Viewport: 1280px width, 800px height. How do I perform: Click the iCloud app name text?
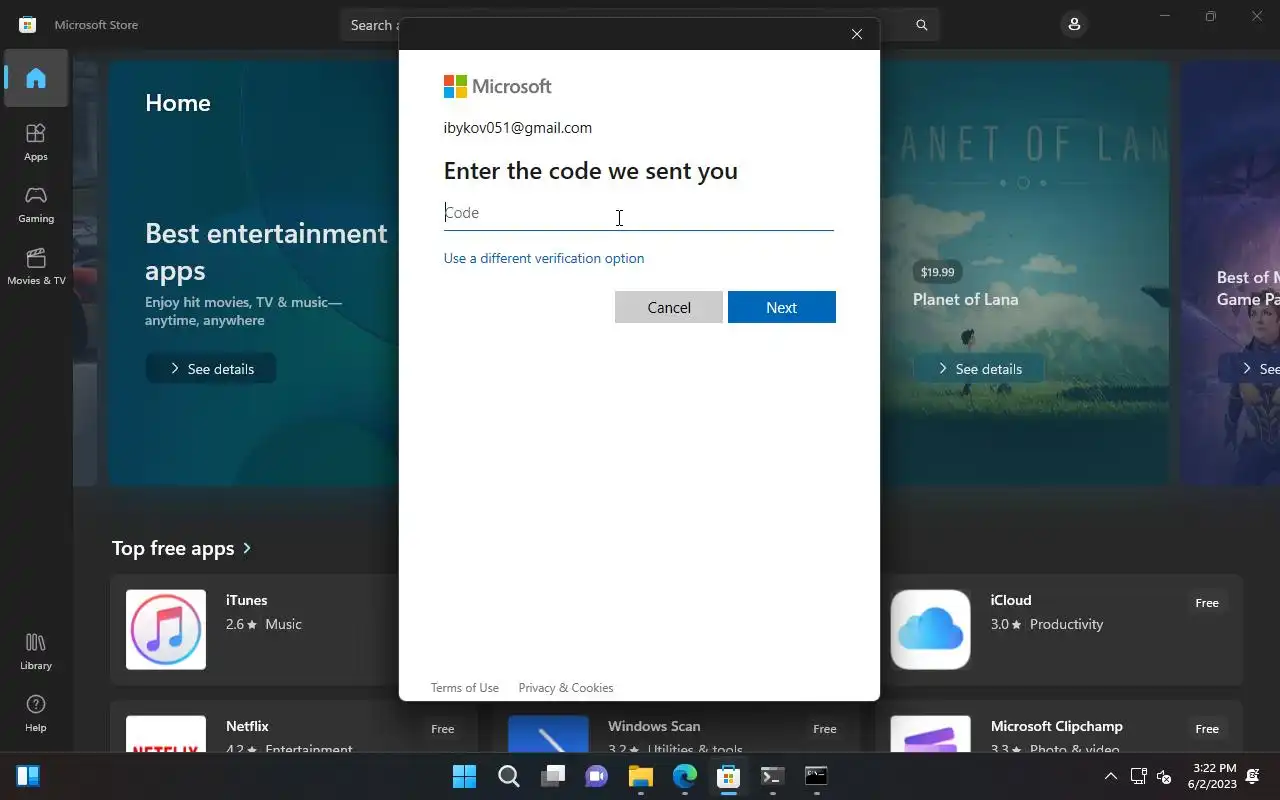pyautogui.click(x=1011, y=600)
